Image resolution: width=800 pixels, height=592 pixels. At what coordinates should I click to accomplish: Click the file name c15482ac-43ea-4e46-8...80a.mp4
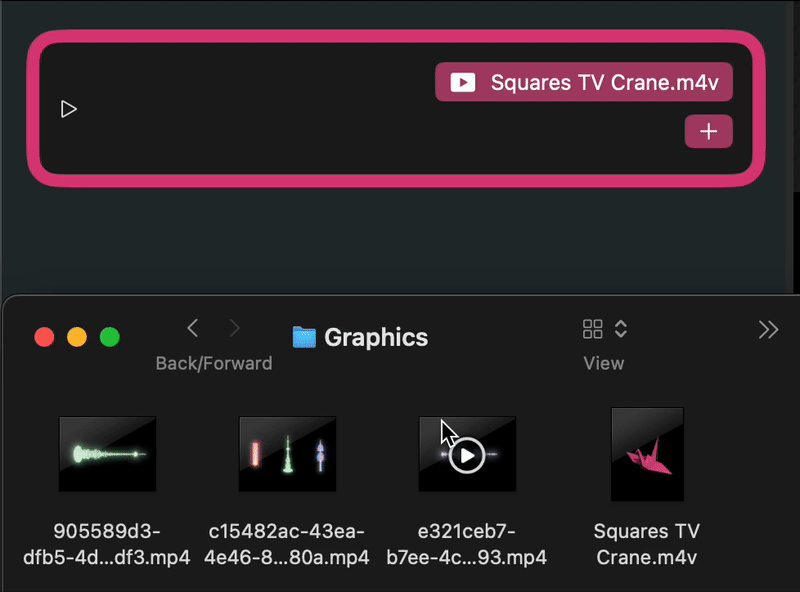pos(287,544)
